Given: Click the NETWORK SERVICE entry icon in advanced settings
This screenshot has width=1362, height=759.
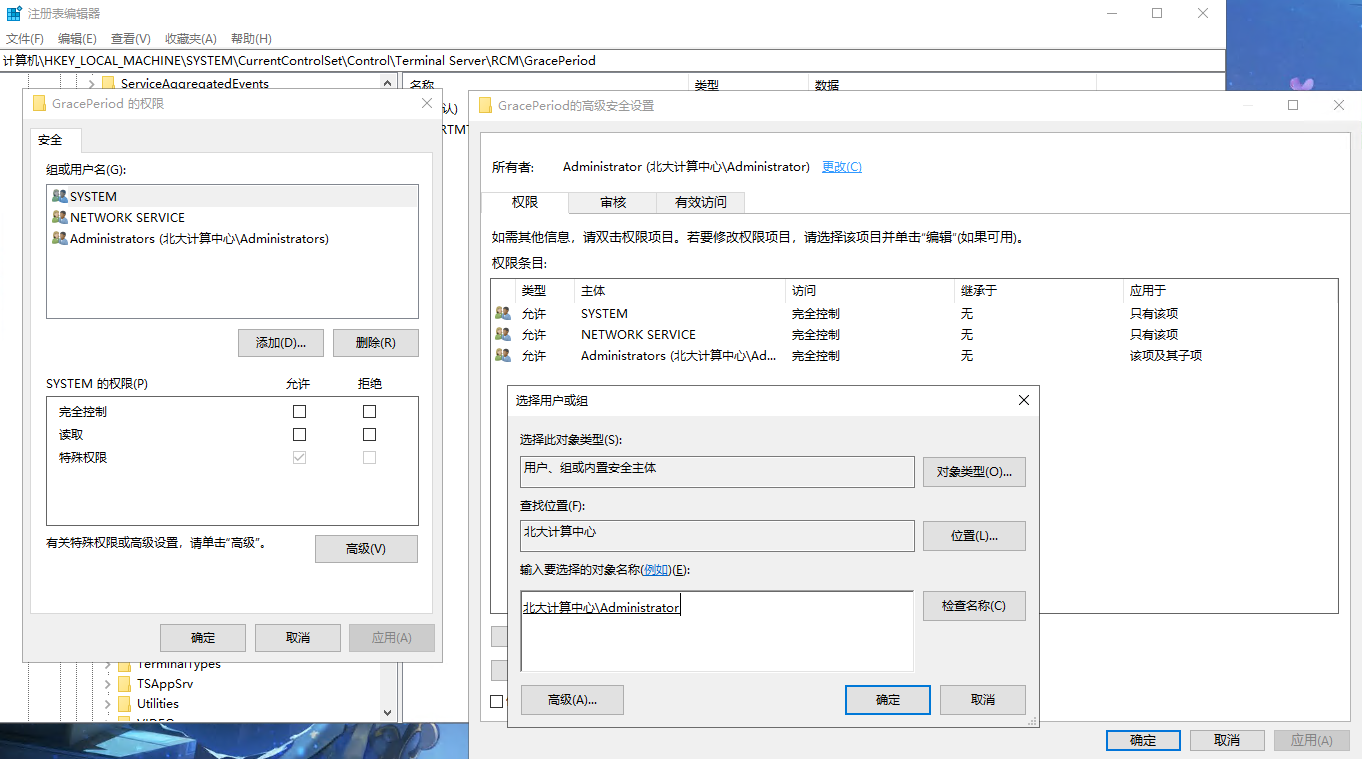Looking at the screenshot, I should pyautogui.click(x=503, y=335).
